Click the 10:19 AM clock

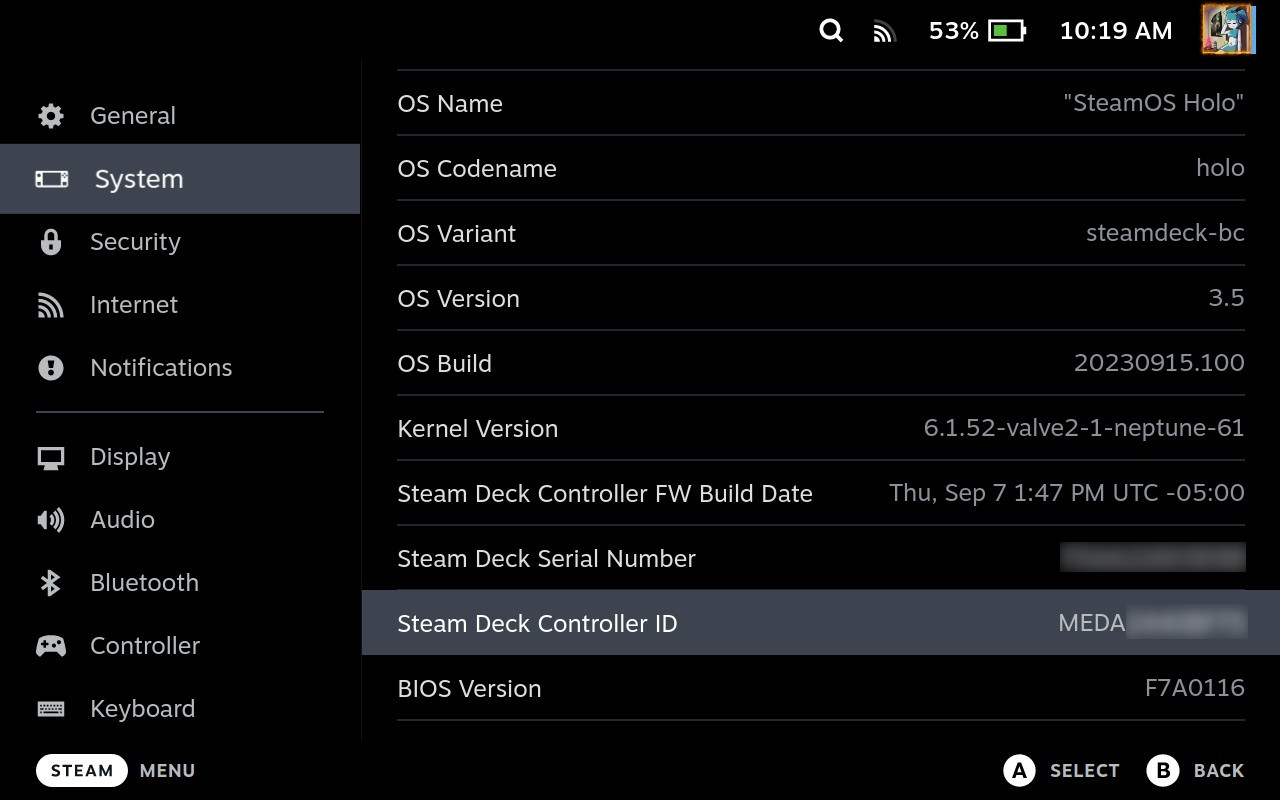[x=1116, y=31]
